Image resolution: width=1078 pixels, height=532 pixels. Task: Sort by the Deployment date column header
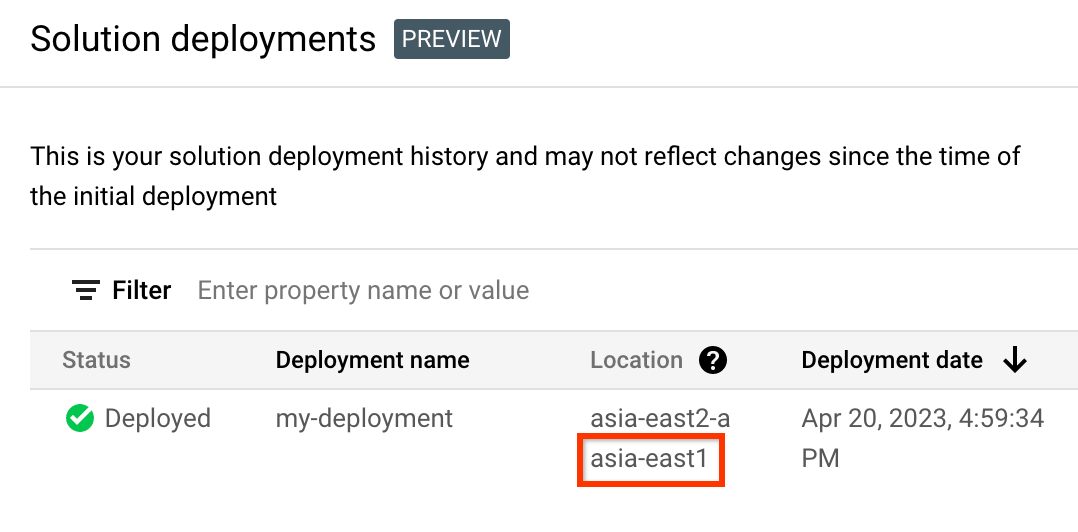point(892,360)
